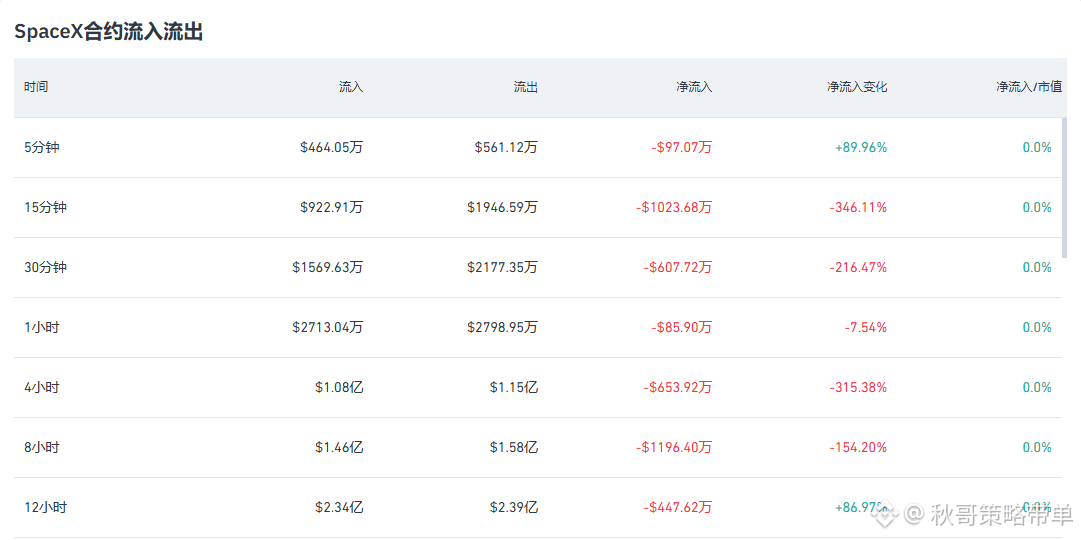Sort by the 流入 column header

point(351,88)
